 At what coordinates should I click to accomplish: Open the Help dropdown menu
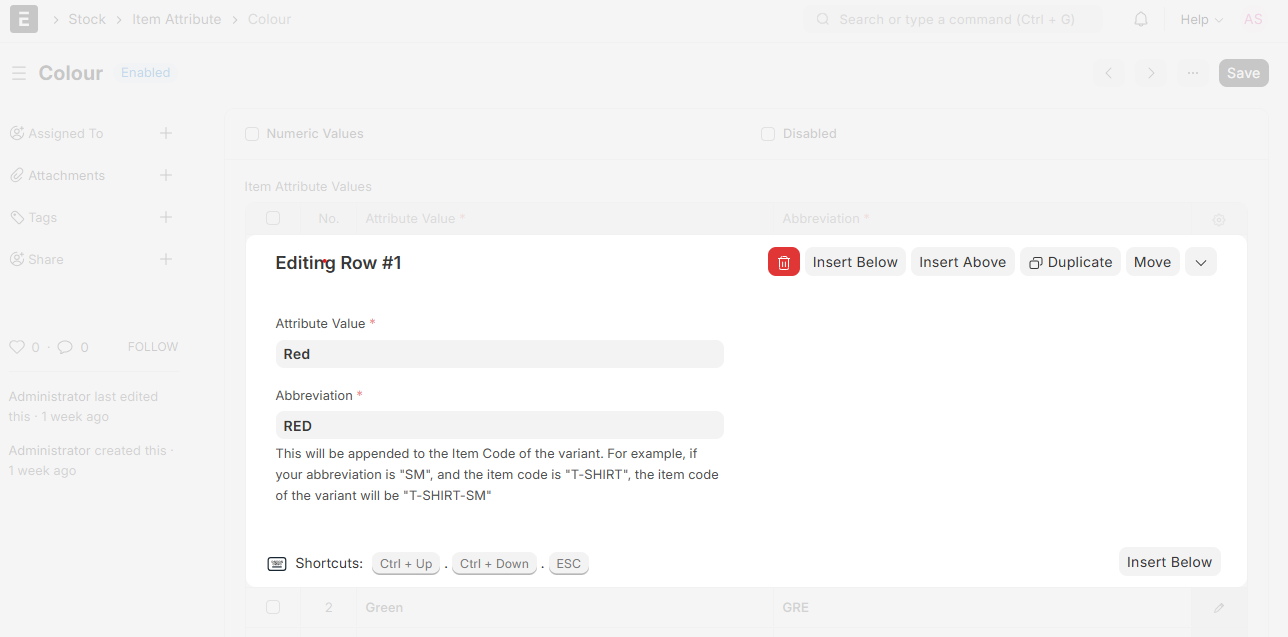pos(1200,19)
